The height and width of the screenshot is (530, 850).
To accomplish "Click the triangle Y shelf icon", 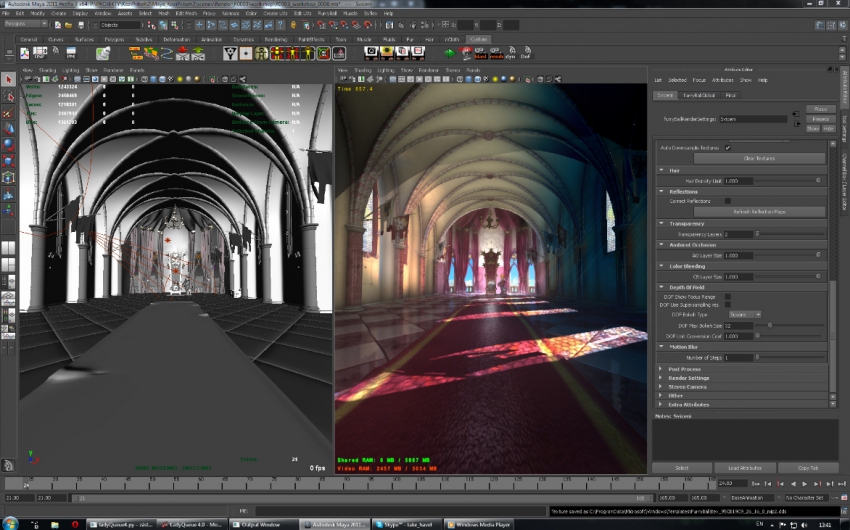I will pyautogui.click(x=230, y=53).
